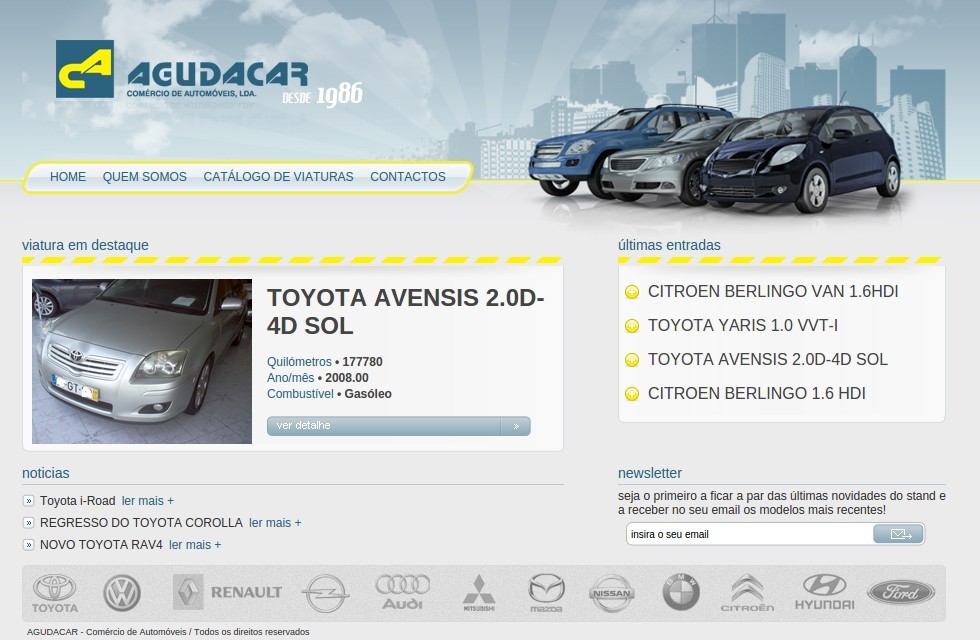Open CITROEN BERLINGO VAN 1.6HDI listing
Screen dimensions: 980x640
[772, 291]
